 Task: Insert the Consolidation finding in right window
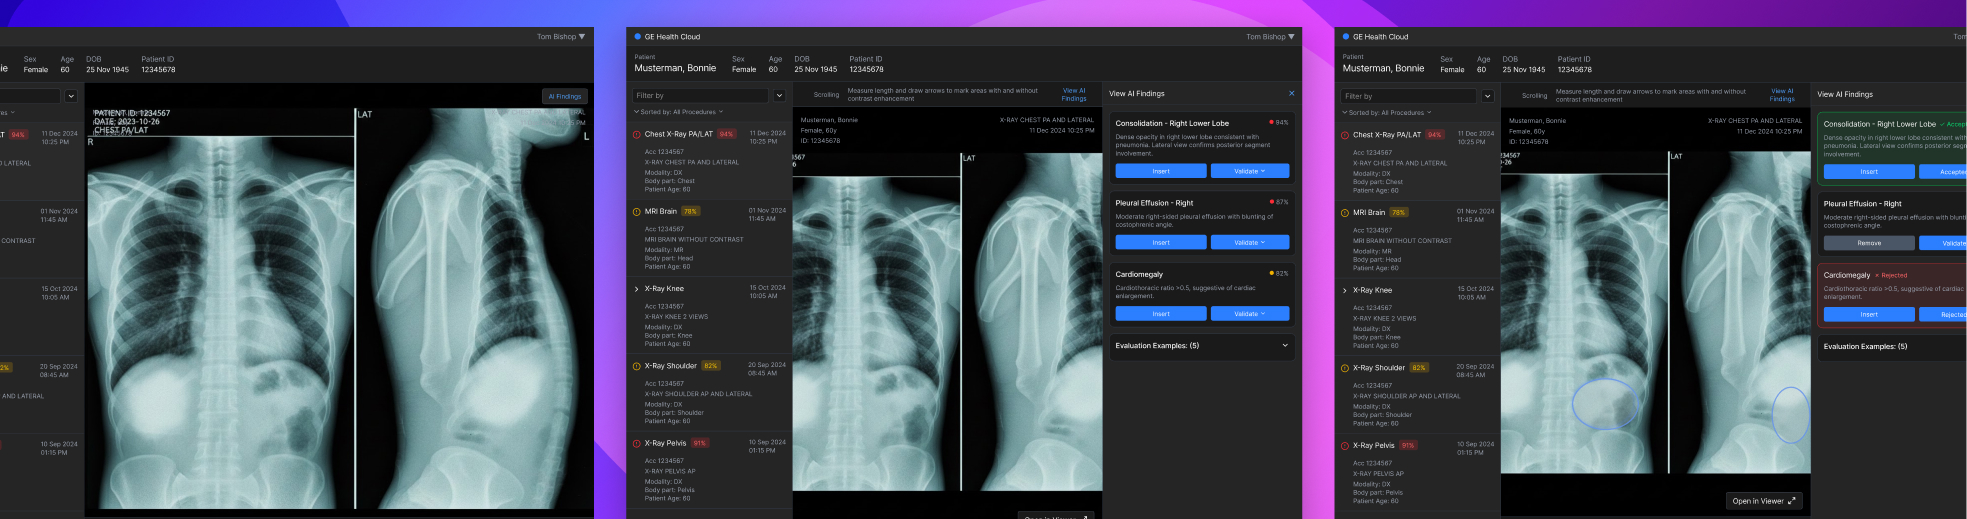pyautogui.click(x=1868, y=172)
